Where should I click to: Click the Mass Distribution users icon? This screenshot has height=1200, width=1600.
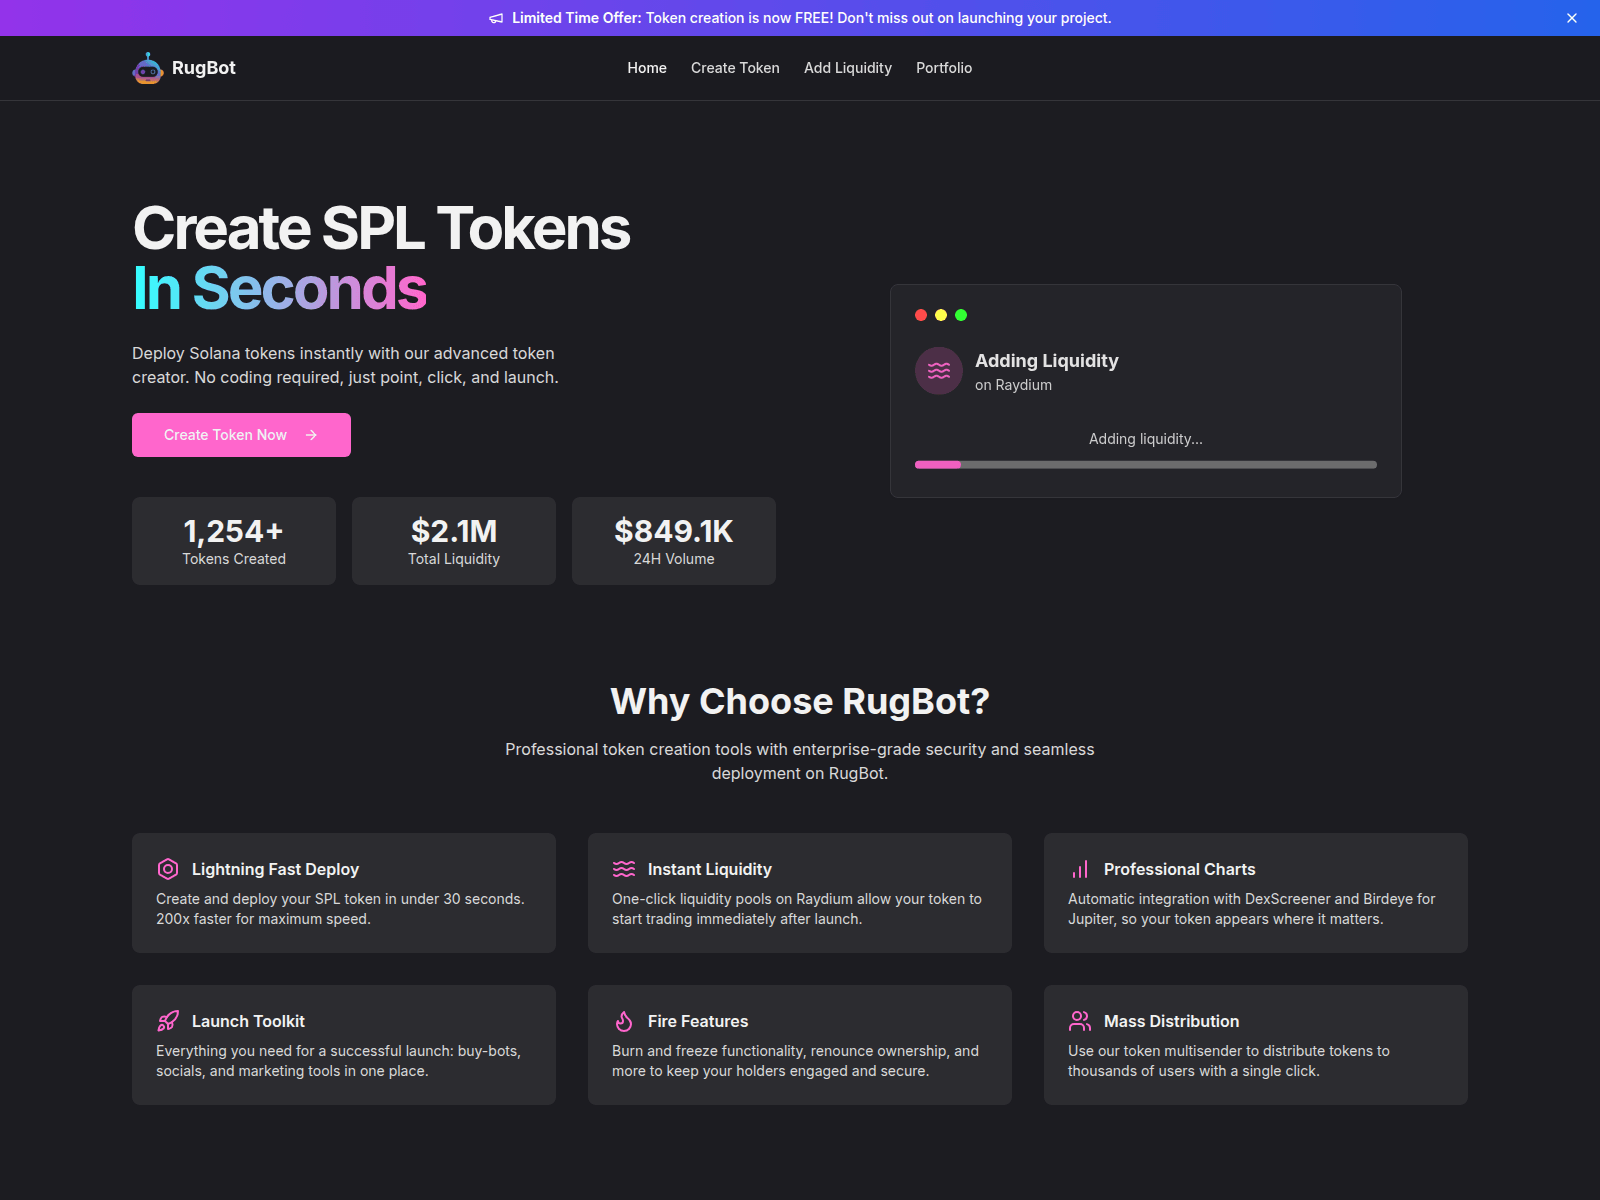tap(1080, 1021)
